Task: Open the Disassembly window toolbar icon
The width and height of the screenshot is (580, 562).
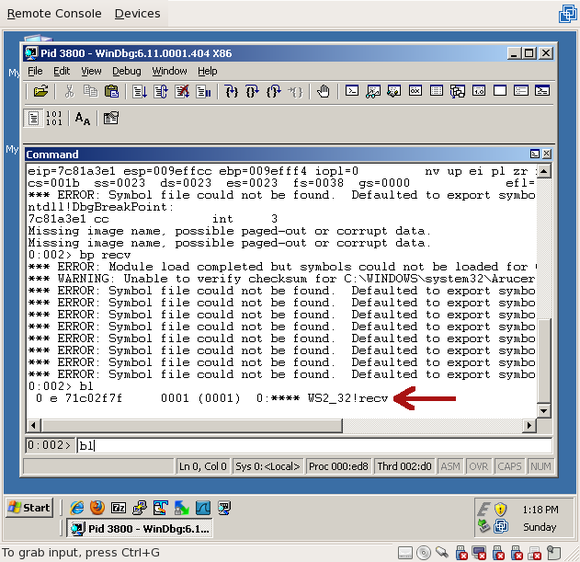Action: 479,91
